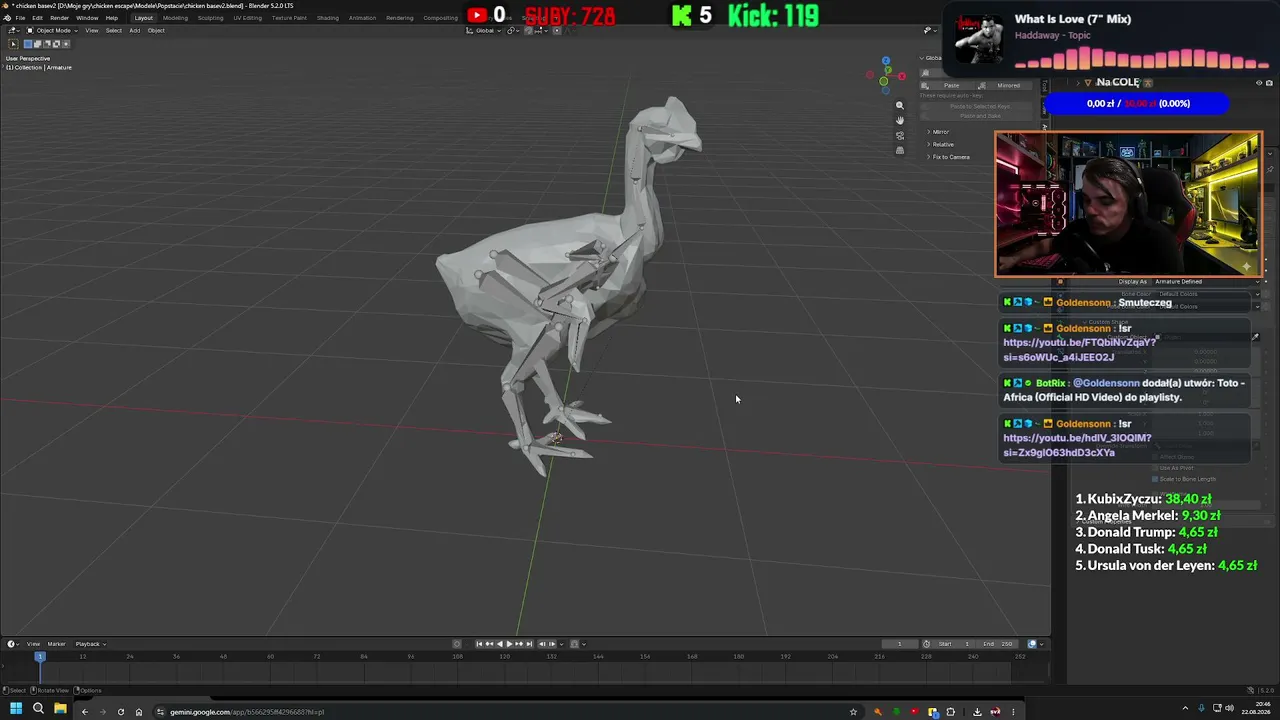Image resolution: width=1280 pixels, height=720 pixels.
Task: Open File Explorer from the taskbar
Action: (60, 709)
